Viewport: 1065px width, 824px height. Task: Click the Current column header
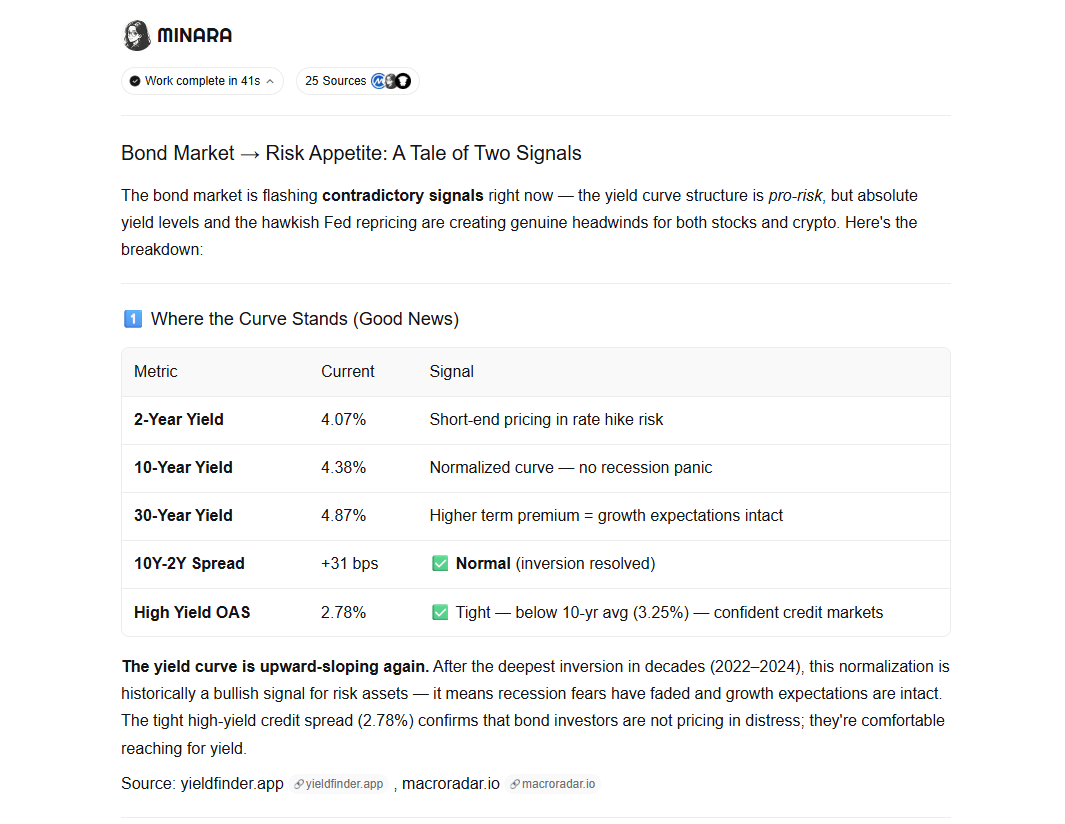(x=348, y=372)
